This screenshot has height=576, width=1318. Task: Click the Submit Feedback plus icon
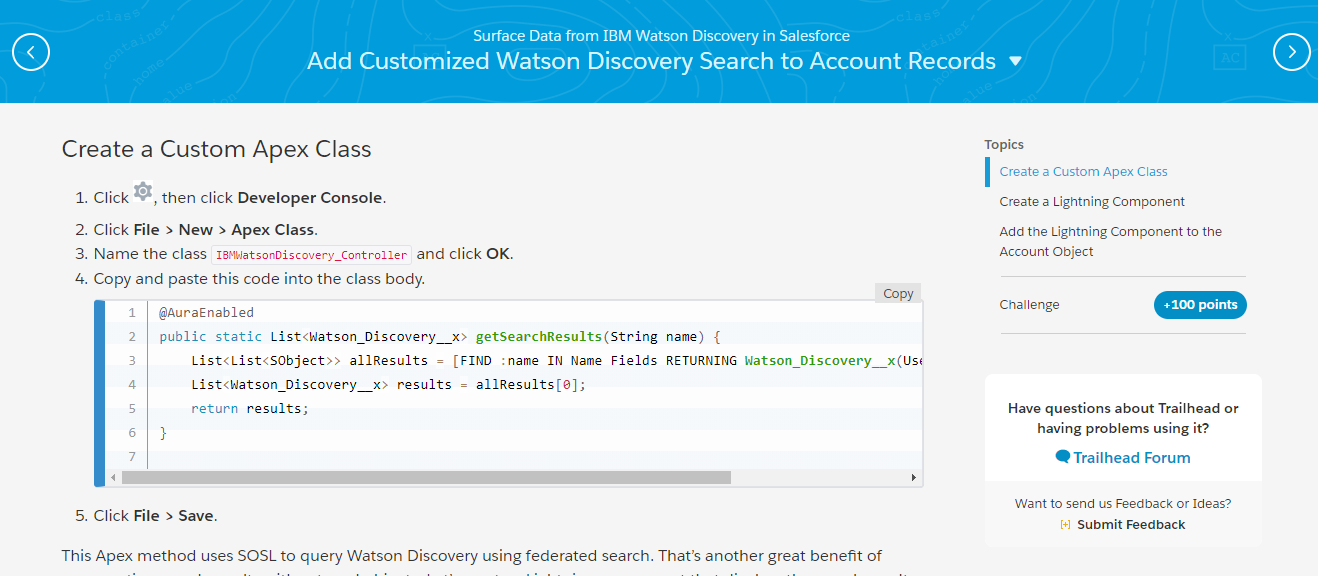(x=1065, y=525)
